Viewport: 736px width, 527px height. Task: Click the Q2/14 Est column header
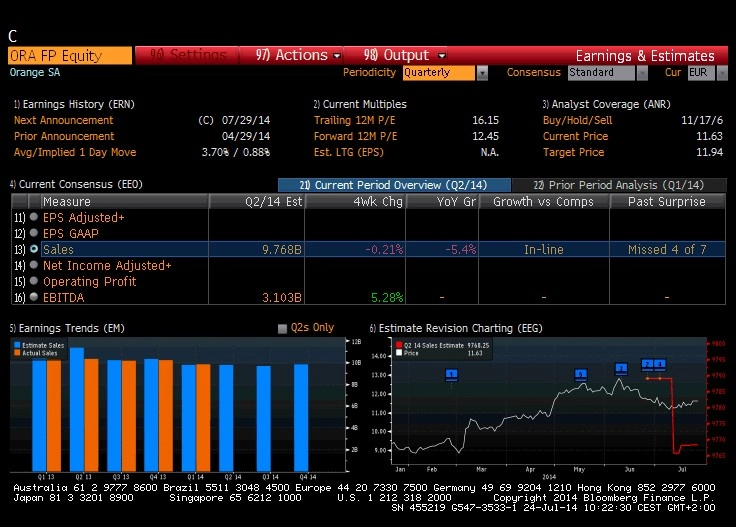257,202
